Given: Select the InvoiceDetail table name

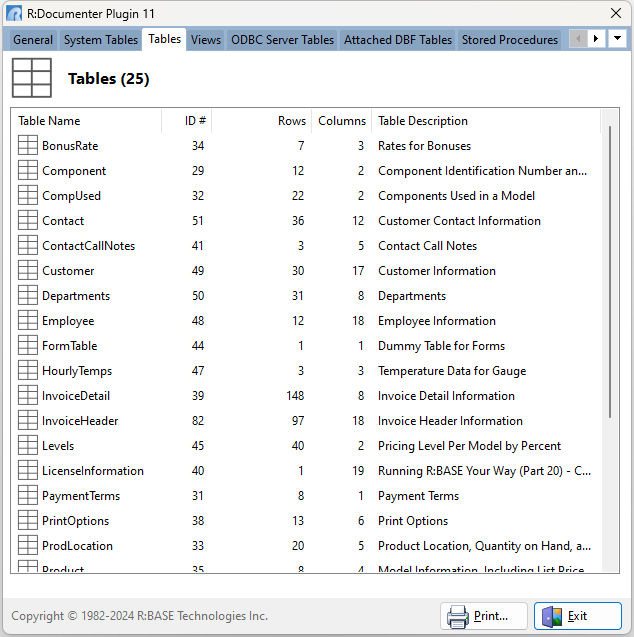Looking at the screenshot, I should point(76,396).
